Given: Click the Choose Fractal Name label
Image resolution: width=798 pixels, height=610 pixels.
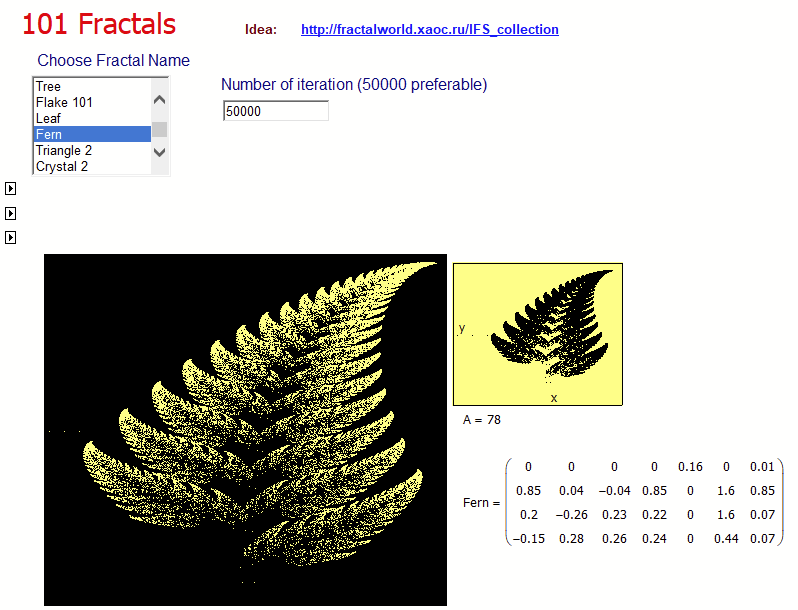Looking at the screenshot, I should click(113, 61).
